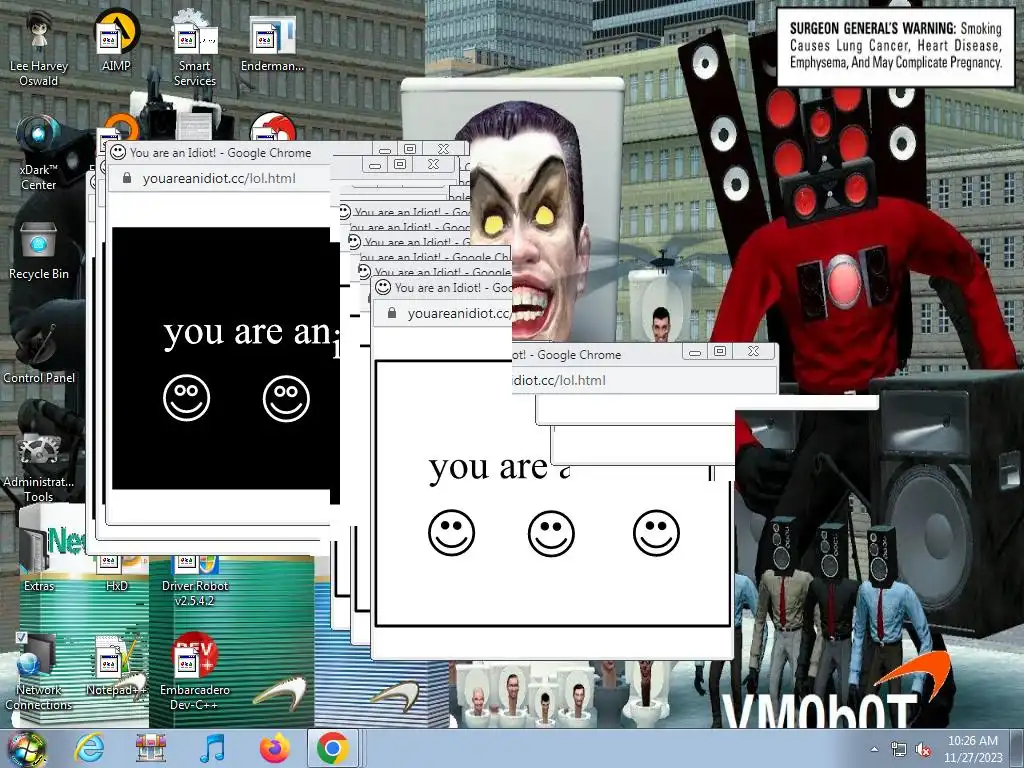
Task: Select the Embarcadero Dev-C++ shortcut
Action: pyautogui.click(x=195, y=671)
